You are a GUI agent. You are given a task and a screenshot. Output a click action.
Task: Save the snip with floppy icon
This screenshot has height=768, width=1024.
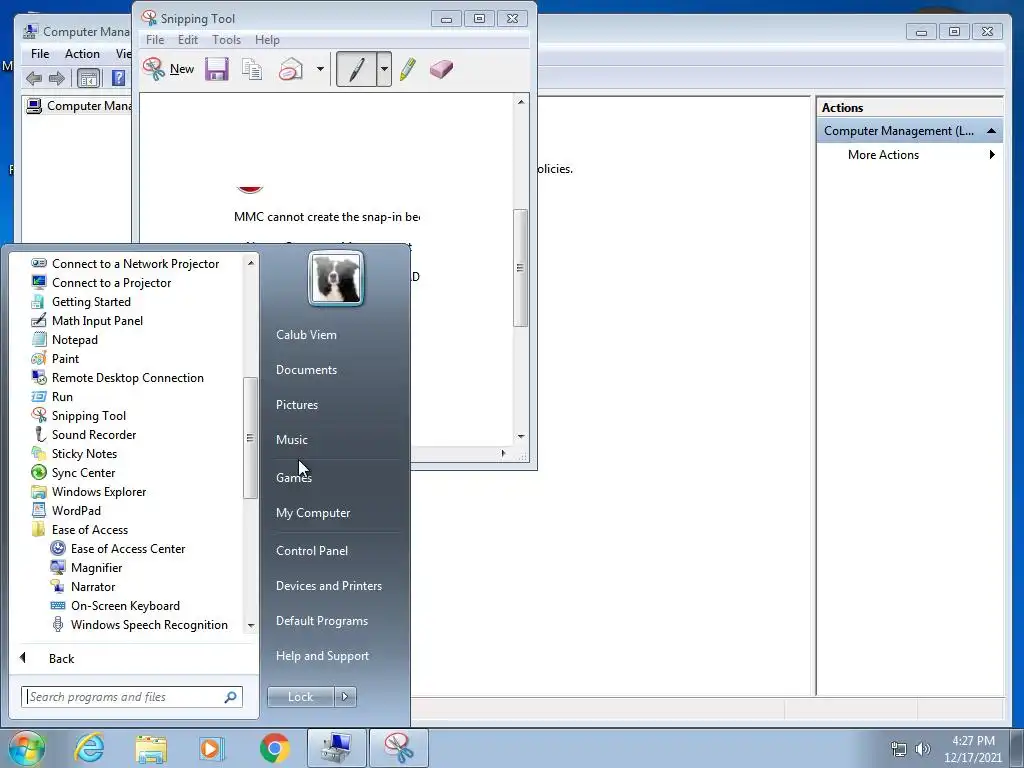(x=217, y=69)
